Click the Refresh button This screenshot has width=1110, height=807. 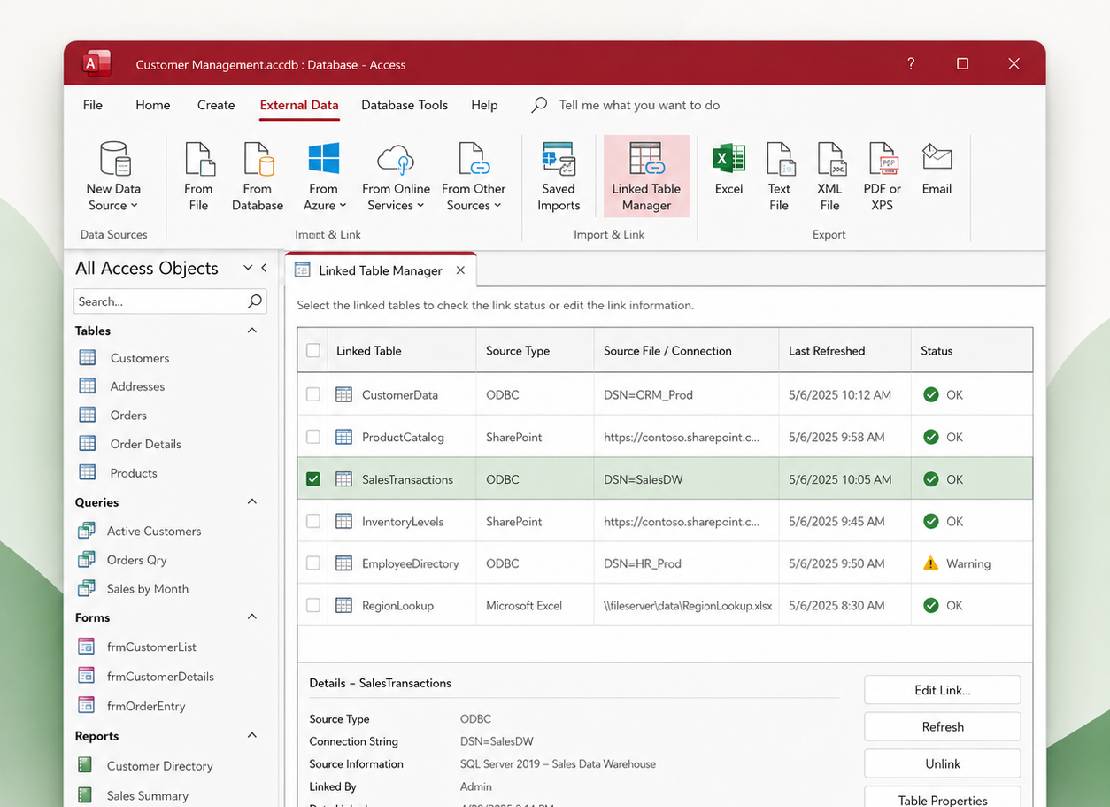[942, 727]
